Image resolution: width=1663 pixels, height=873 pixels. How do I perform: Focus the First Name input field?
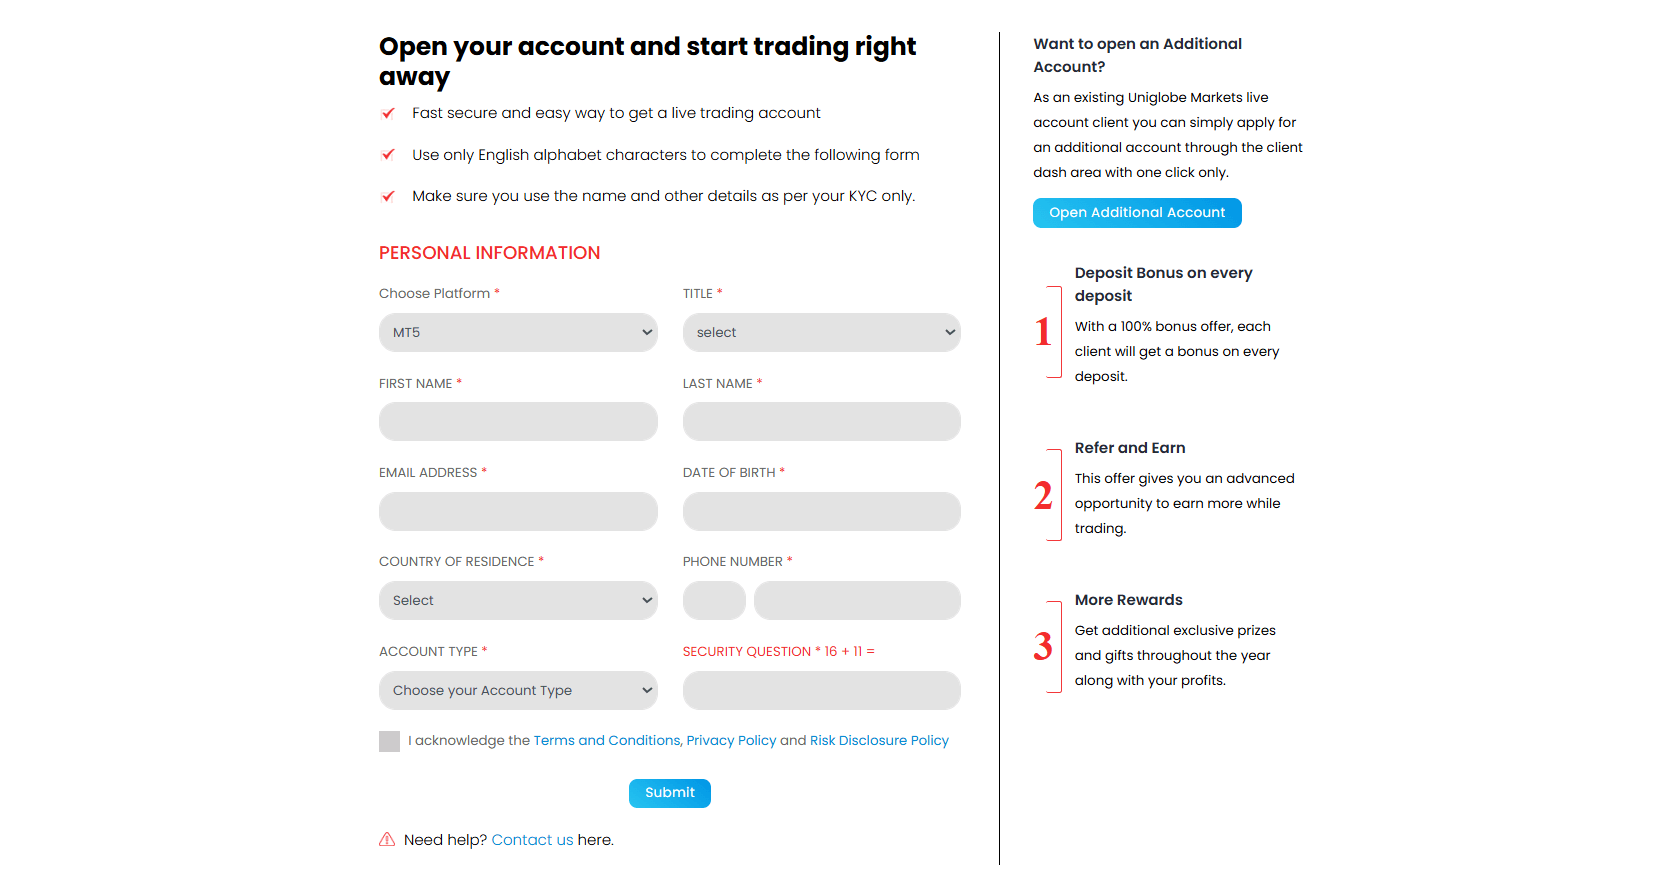coord(518,421)
